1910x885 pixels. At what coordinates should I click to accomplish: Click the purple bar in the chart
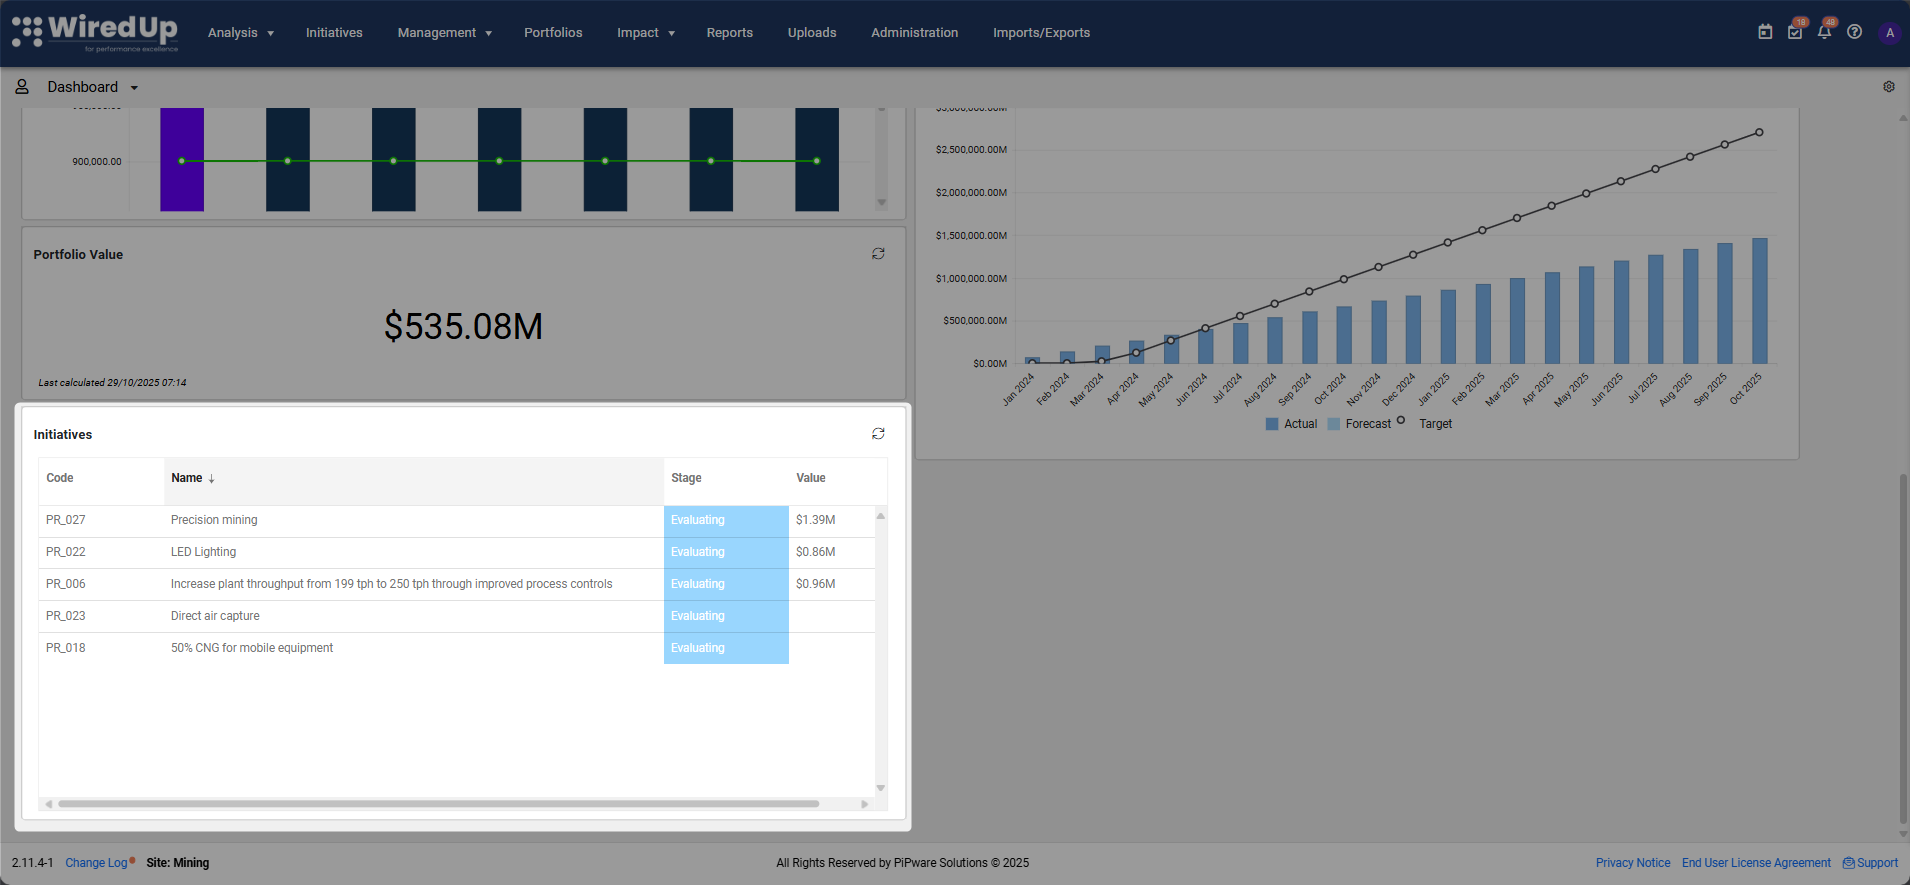pyautogui.click(x=182, y=159)
